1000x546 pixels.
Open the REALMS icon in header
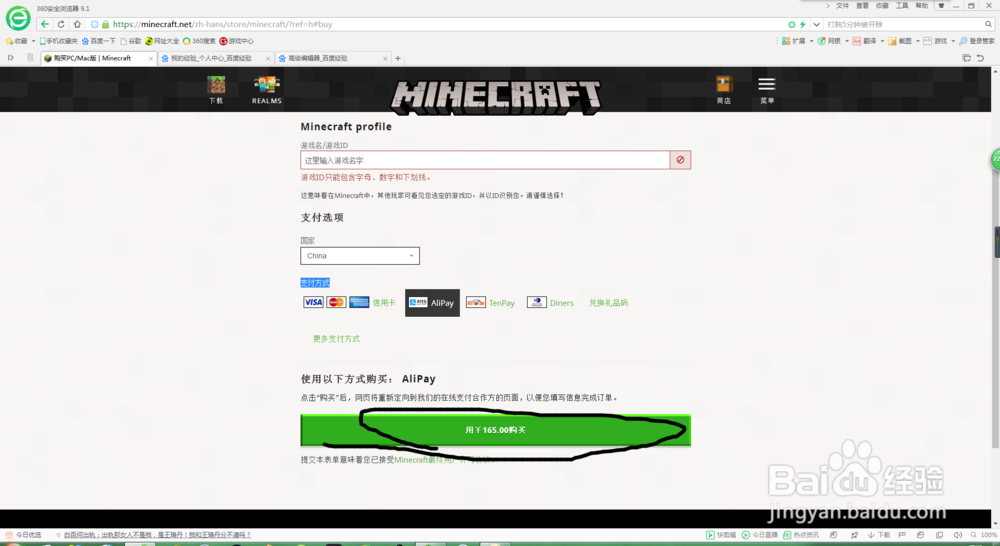tap(267, 90)
